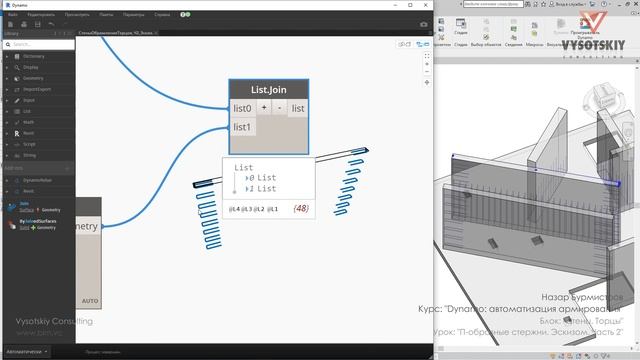This screenshot has width=640, height=360.
Task: Export workspace as image camera icon
Action: pyautogui.click(x=424, y=24)
